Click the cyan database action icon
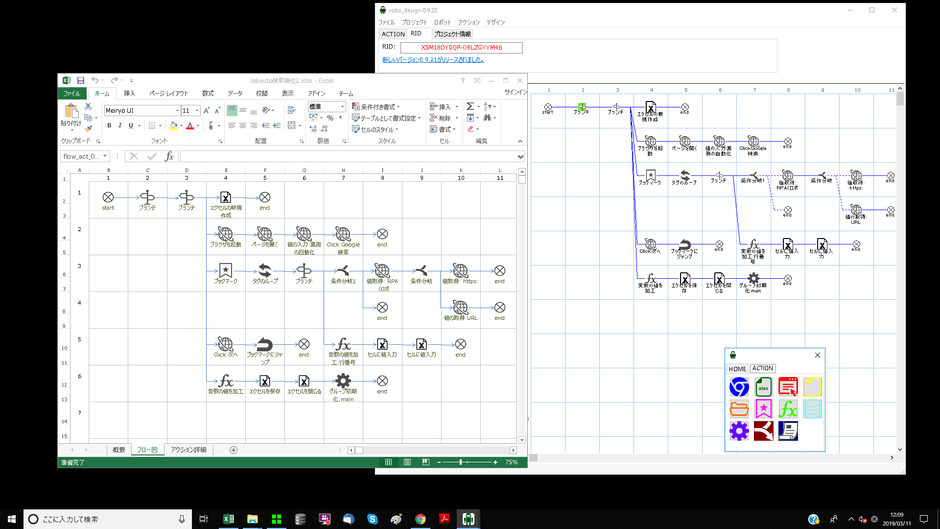Screen dimensions: 940x529 point(812,409)
